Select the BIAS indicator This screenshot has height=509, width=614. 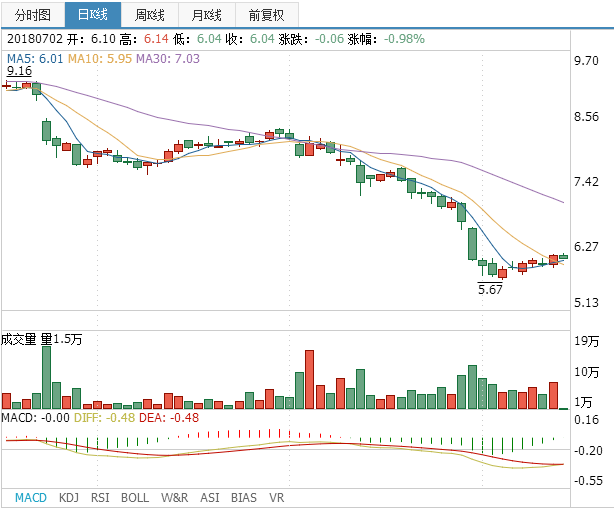(x=244, y=498)
